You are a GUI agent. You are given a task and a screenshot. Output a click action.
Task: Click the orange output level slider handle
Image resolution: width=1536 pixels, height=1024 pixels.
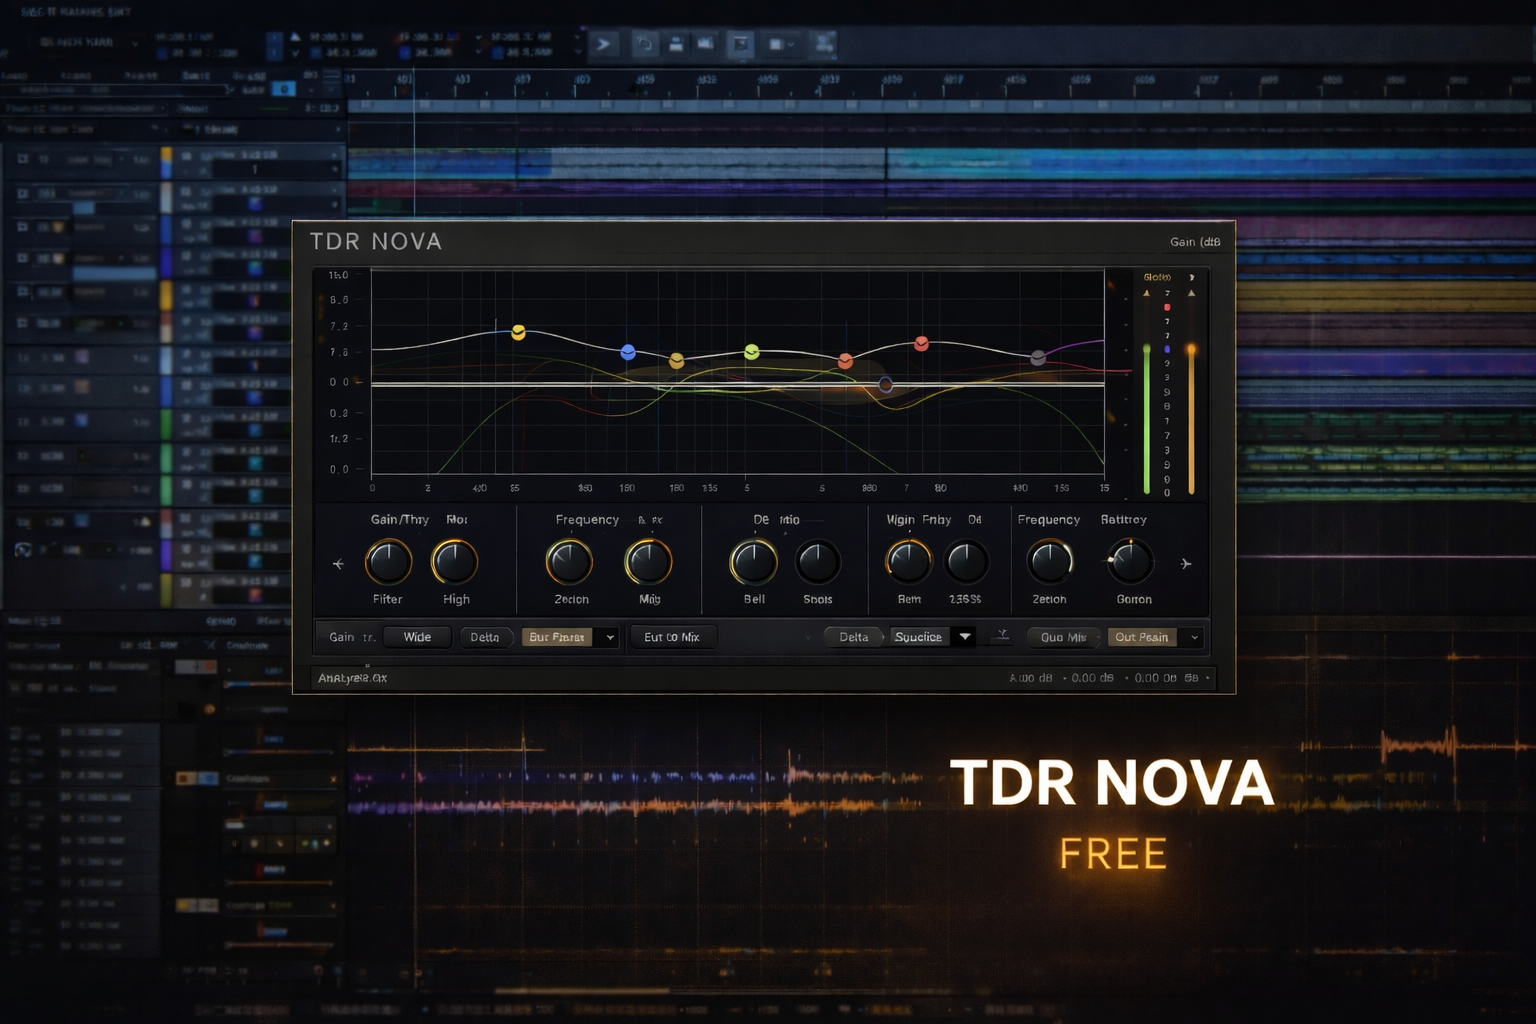[1191, 350]
